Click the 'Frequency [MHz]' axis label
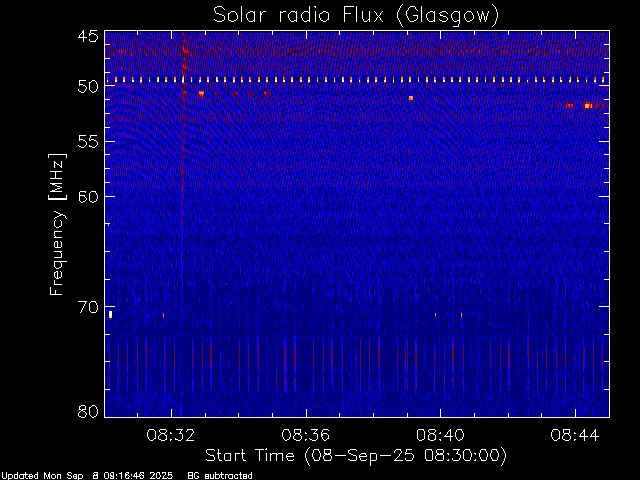 coord(57,224)
